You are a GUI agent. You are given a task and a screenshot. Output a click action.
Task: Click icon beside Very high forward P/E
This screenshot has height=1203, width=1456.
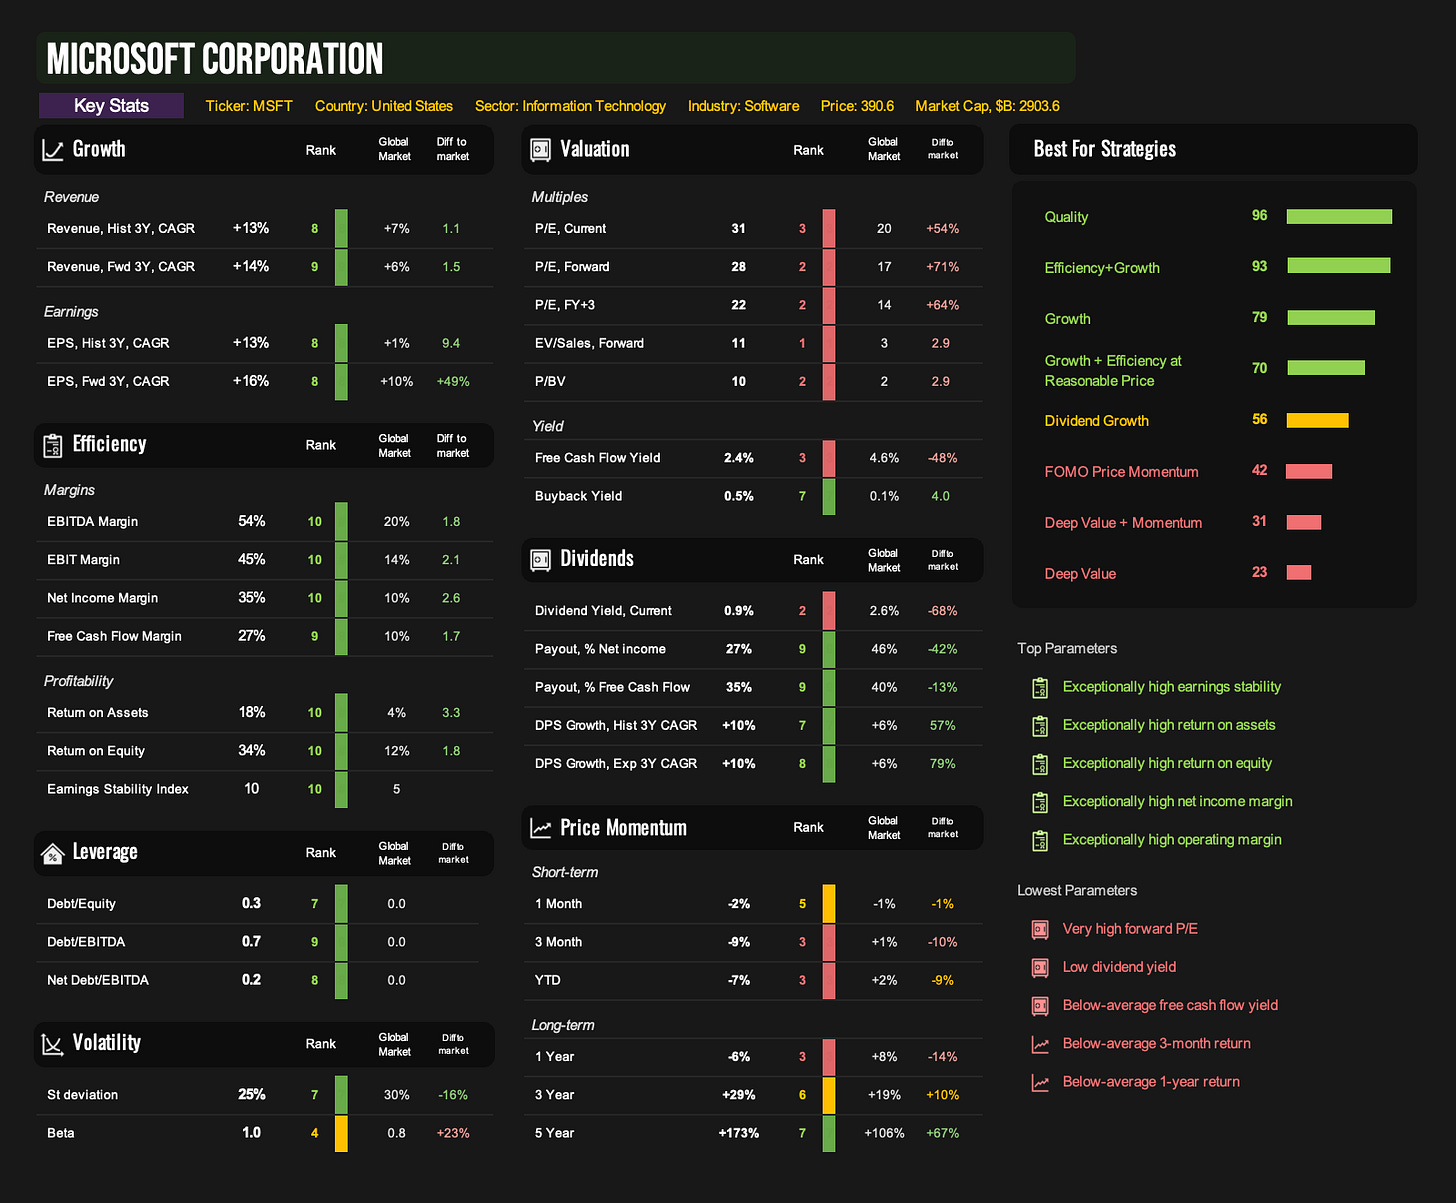tap(1040, 930)
